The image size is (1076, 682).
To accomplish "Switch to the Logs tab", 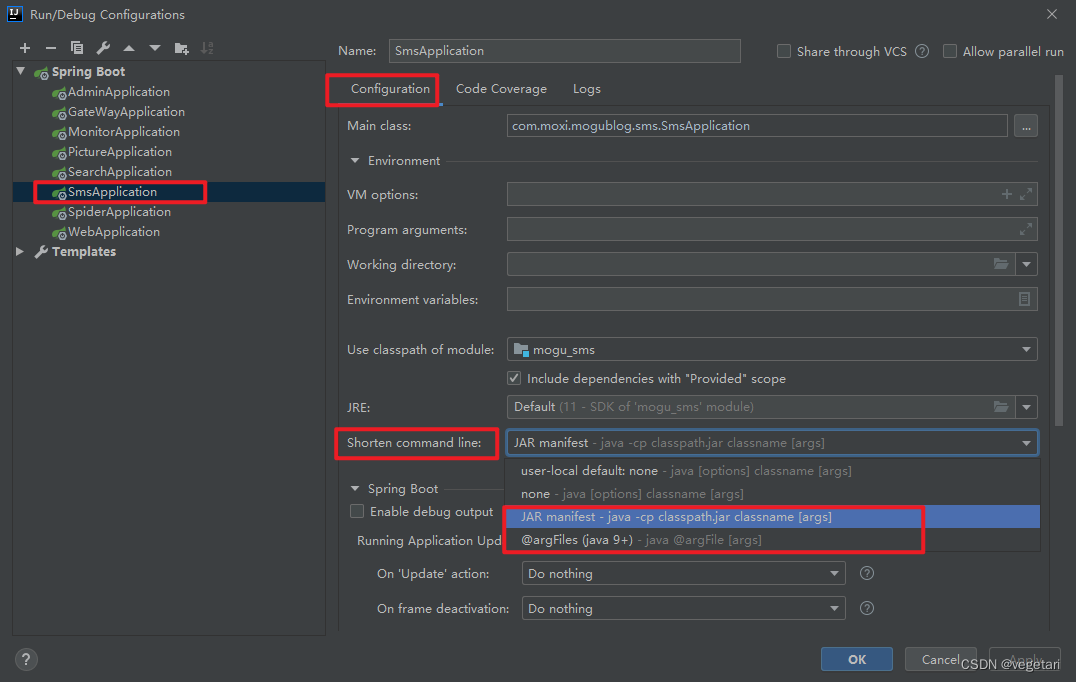I will point(586,88).
